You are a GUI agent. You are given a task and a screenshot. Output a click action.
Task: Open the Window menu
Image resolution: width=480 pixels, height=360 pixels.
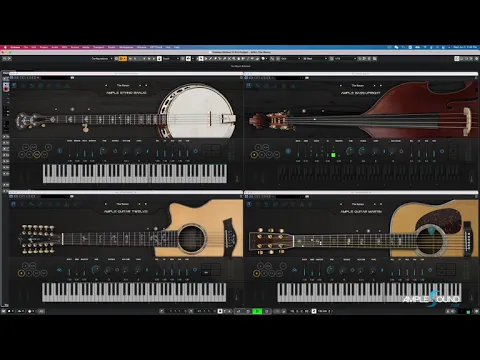tap(141, 47)
